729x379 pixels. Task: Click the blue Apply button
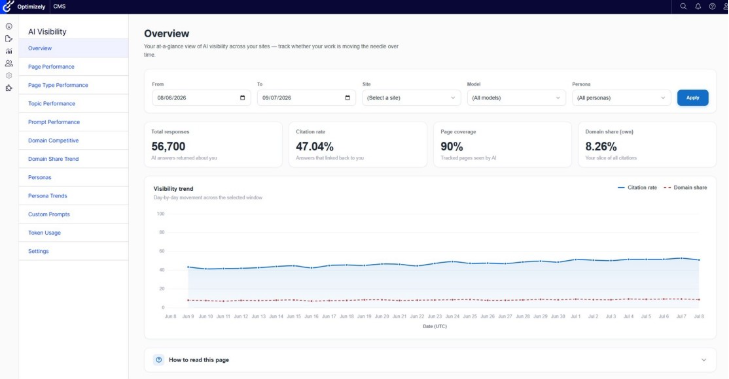[x=693, y=98]
